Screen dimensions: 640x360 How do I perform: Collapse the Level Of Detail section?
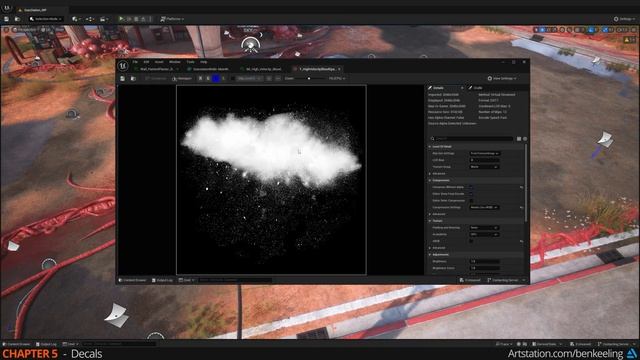tap(429, 147)
